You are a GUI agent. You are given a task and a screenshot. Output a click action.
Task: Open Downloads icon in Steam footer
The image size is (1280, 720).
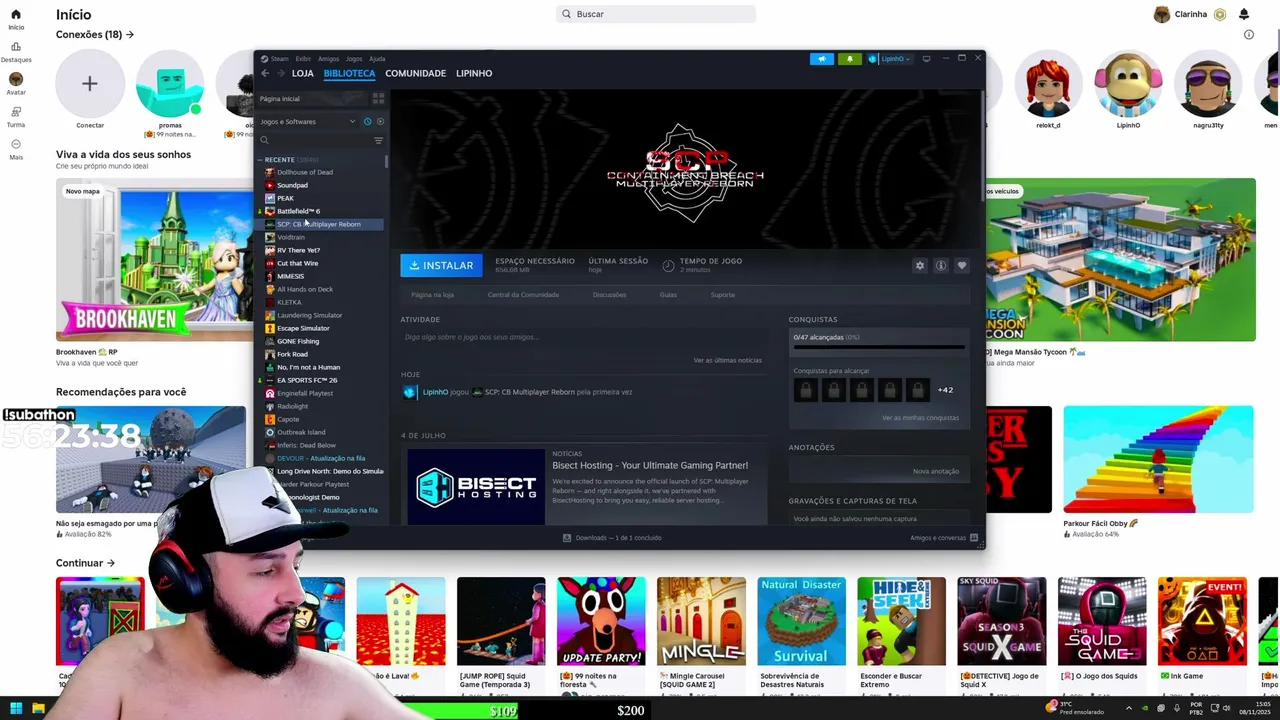coord(567,537)
